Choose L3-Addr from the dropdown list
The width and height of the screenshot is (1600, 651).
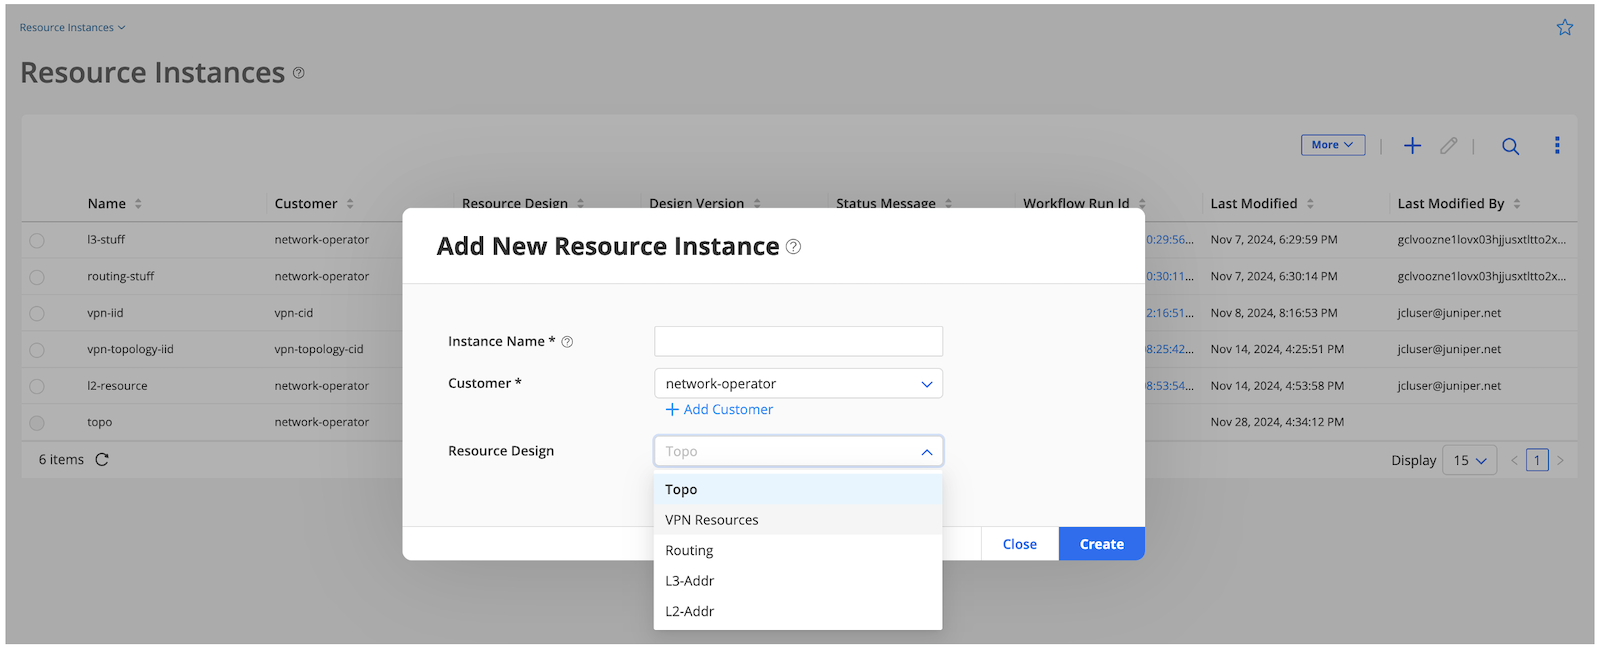(x=798, y=581)
